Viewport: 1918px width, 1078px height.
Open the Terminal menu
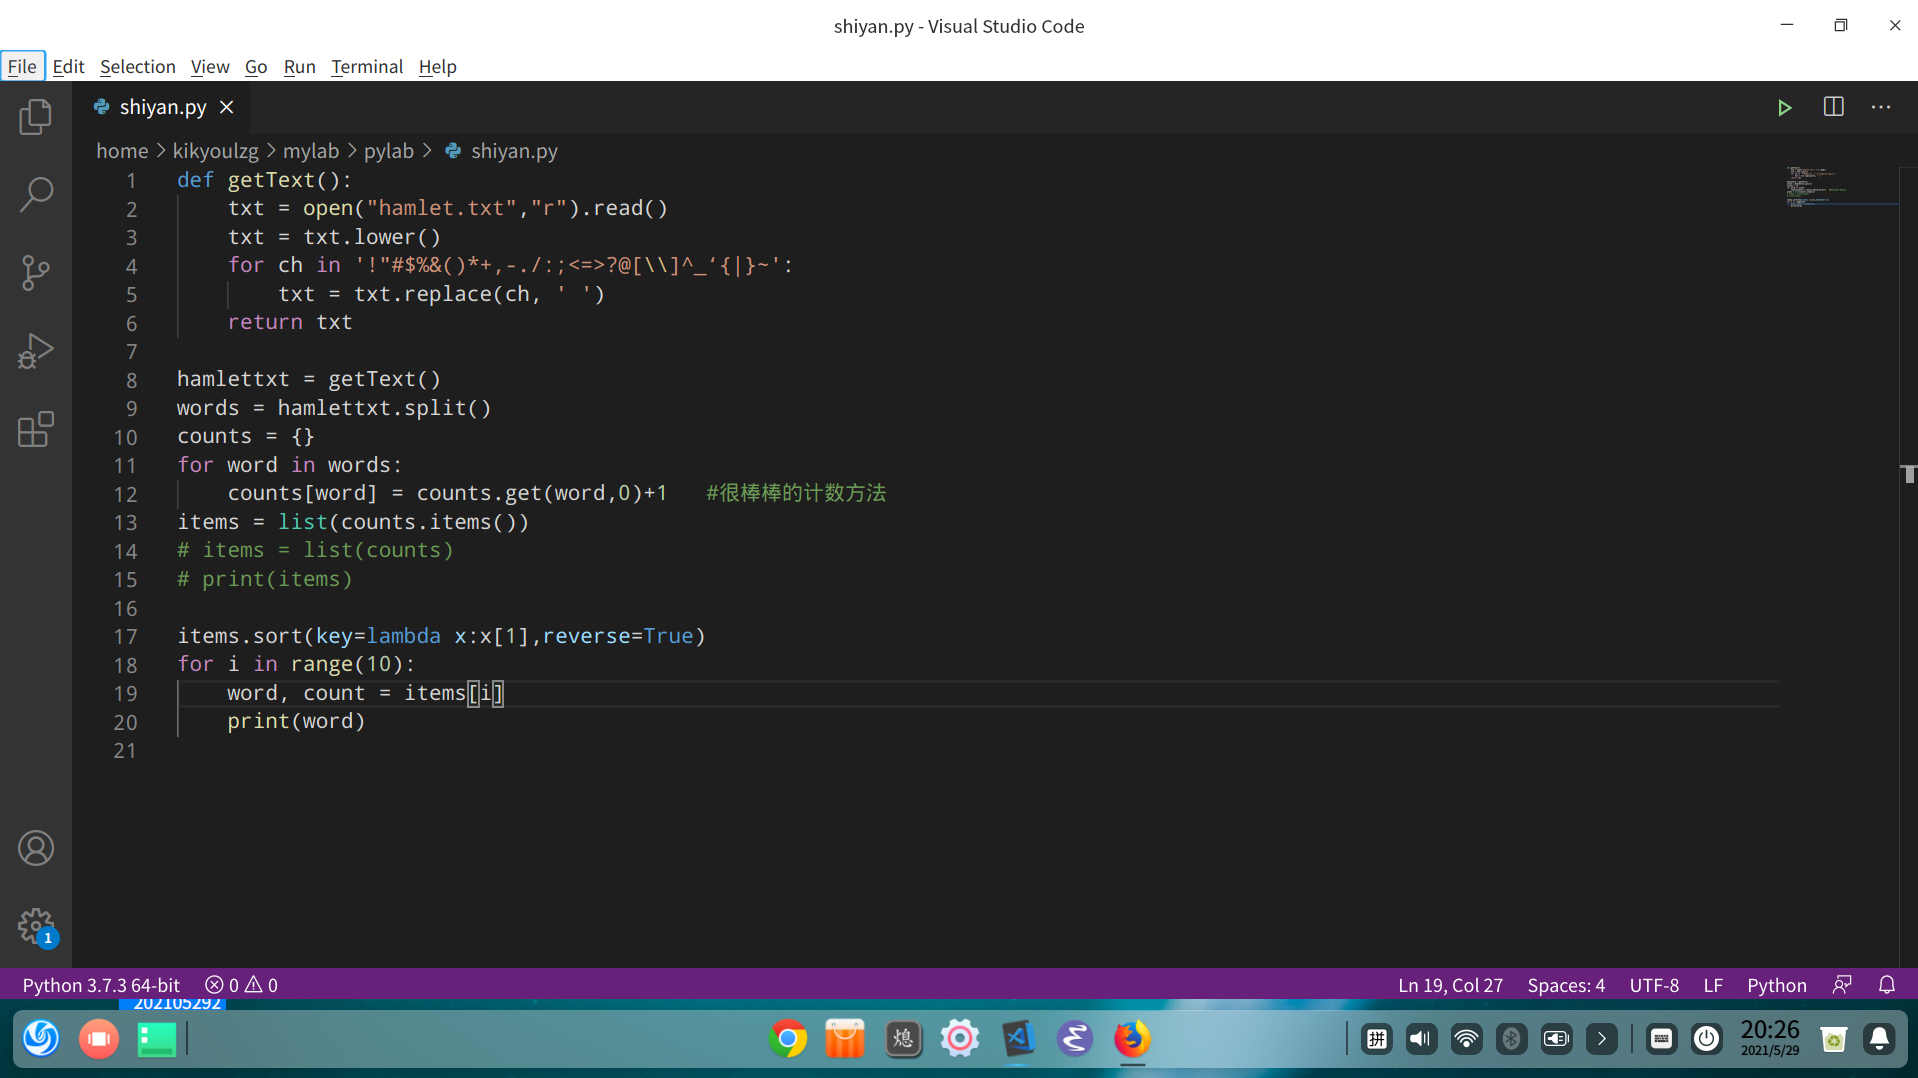point(366,66)
